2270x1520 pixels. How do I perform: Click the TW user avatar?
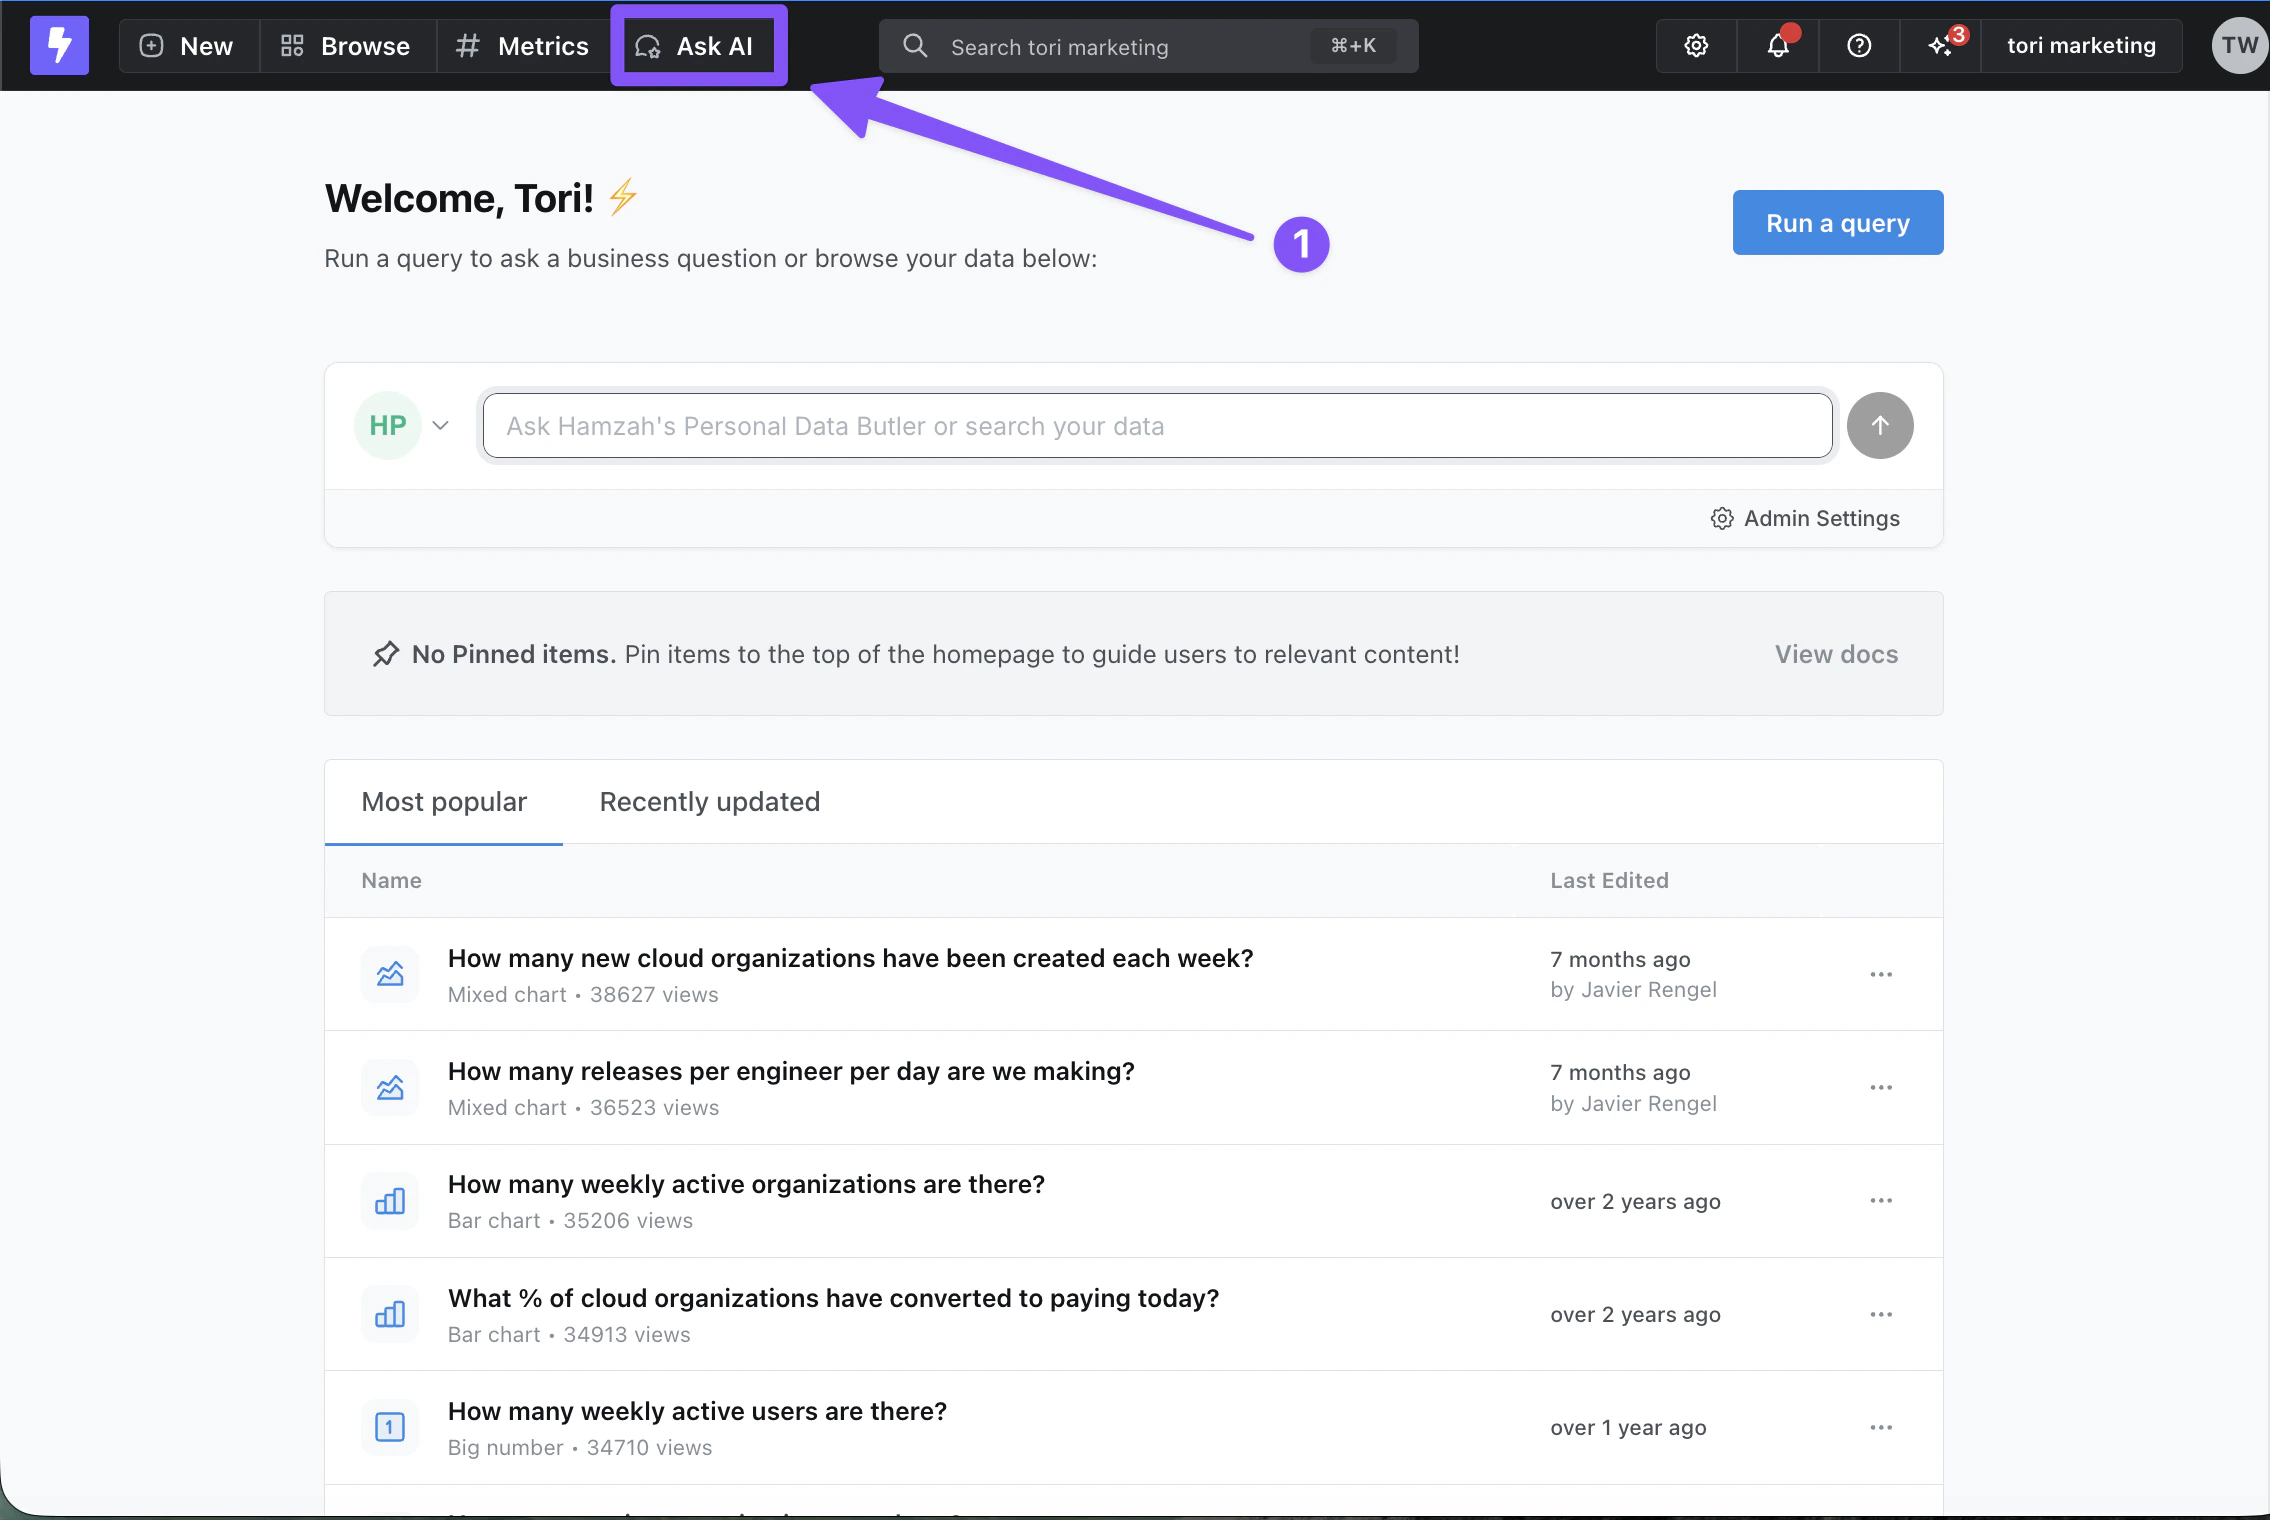[2239, 45]
